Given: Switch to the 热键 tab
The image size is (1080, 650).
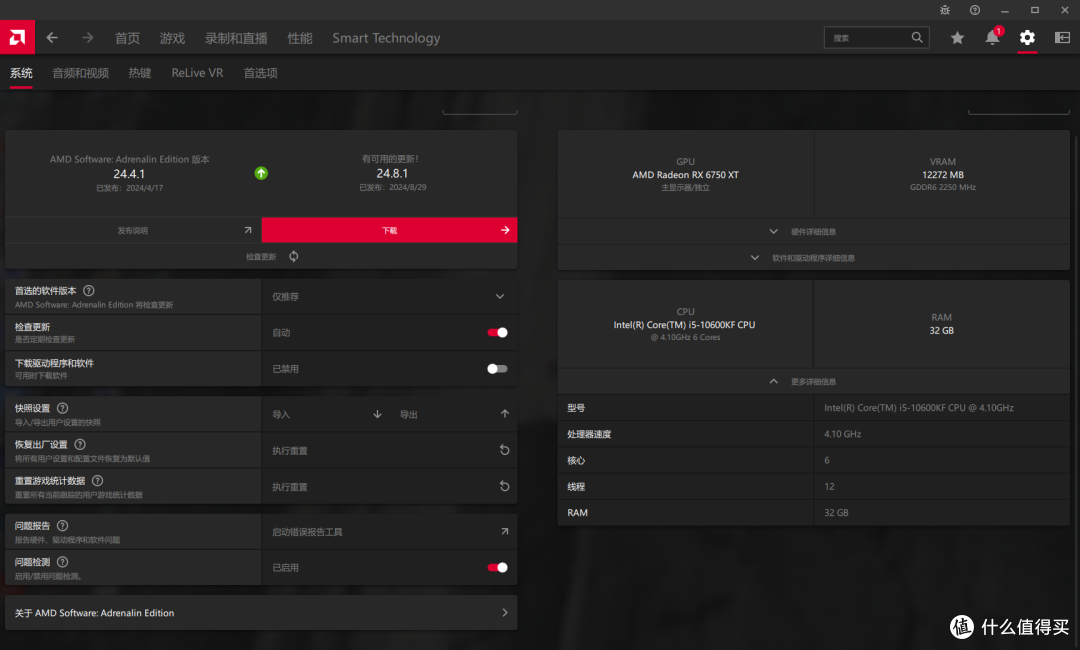Looking at the screenshot, I should click(140, 73).
